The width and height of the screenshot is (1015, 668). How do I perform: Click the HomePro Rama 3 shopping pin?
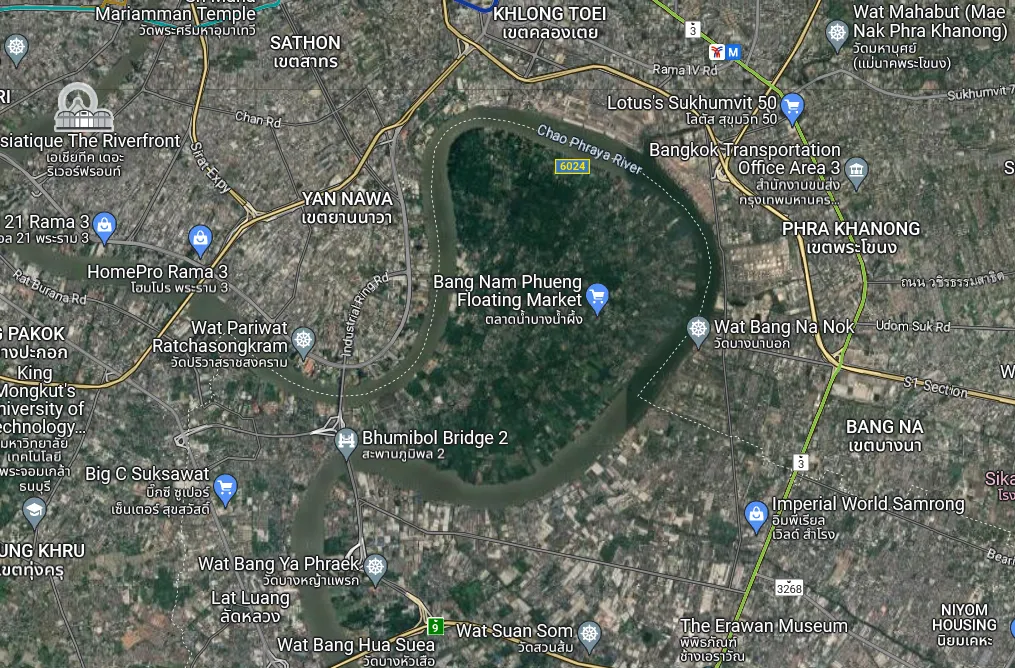tap(201, 240)
